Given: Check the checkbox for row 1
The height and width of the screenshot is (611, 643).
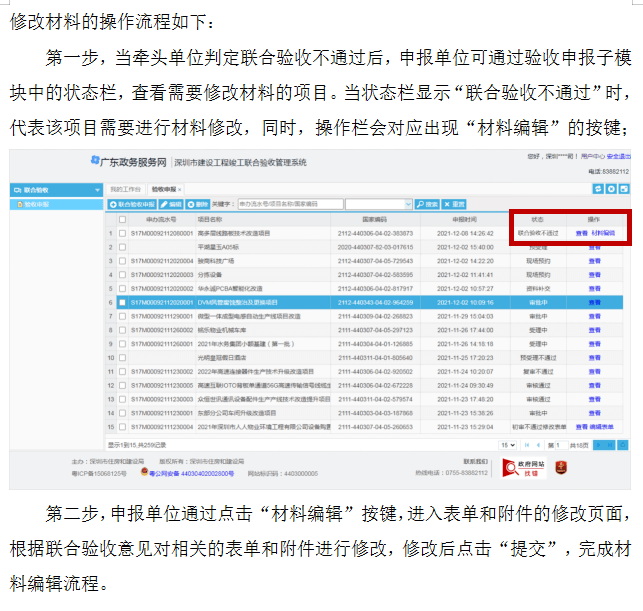Looking at the screenshot, I should coord(122,232).
